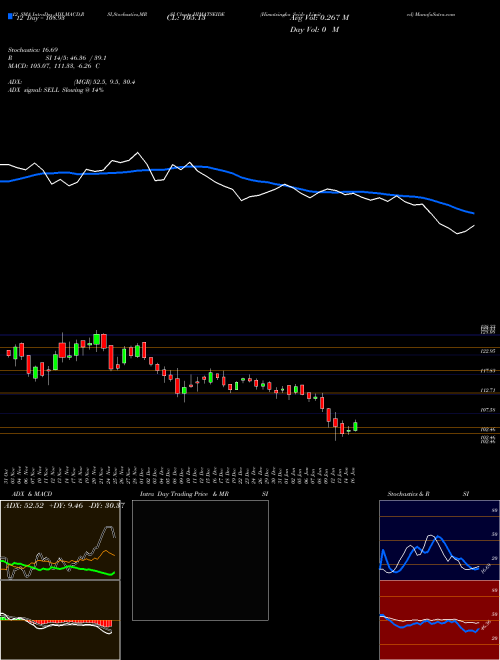Click the red MACD histogram bars

tap(71, 623)
